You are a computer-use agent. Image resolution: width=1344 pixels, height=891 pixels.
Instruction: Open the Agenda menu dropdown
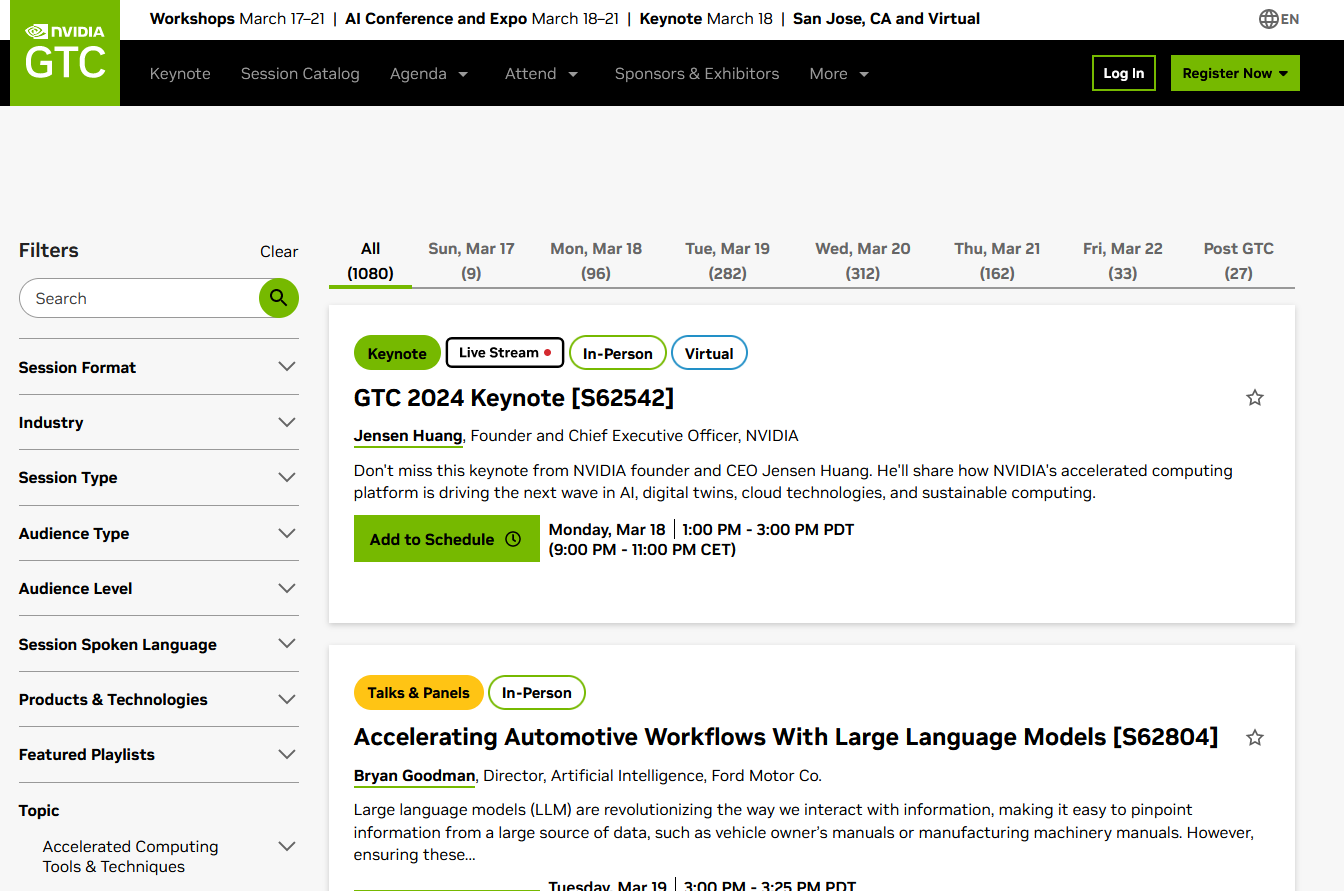click(429, 74)
